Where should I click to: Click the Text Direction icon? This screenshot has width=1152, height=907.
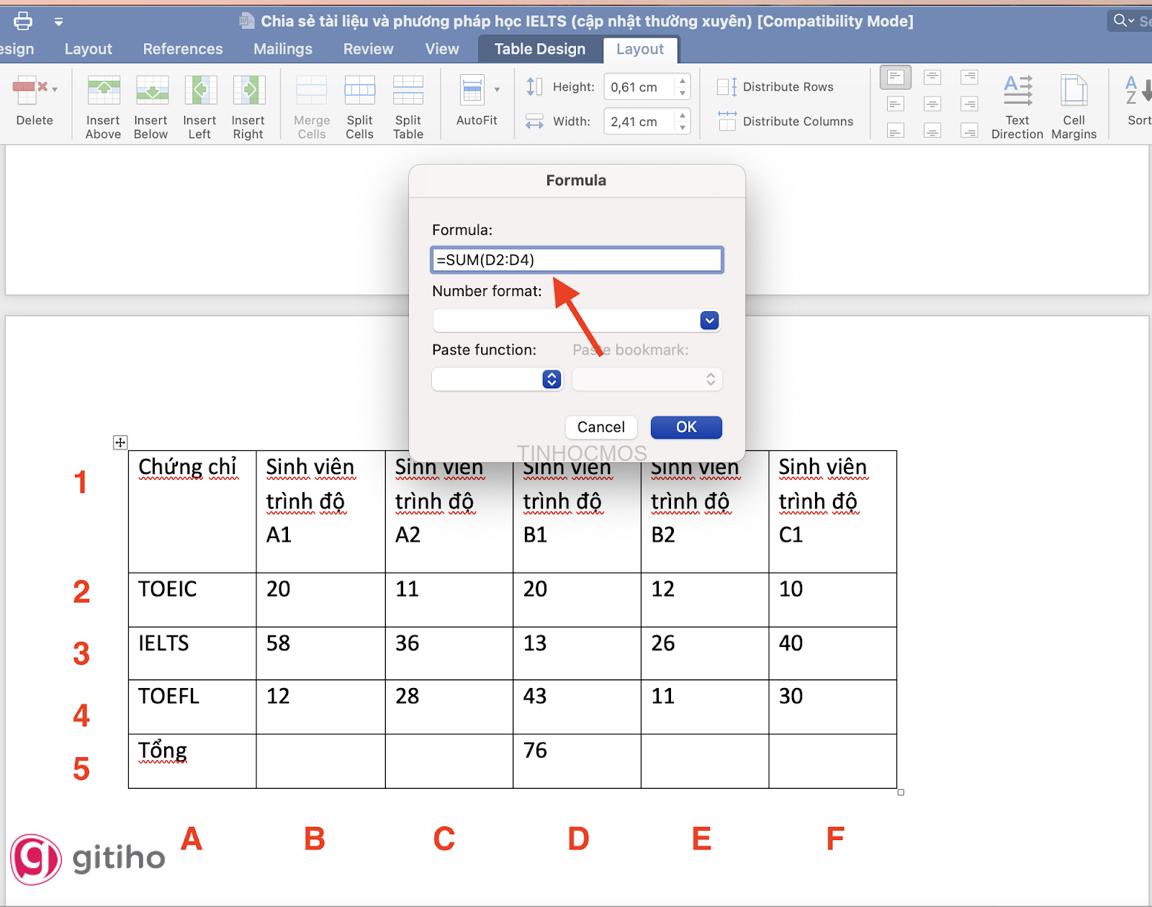click(x=1017, y=92)
